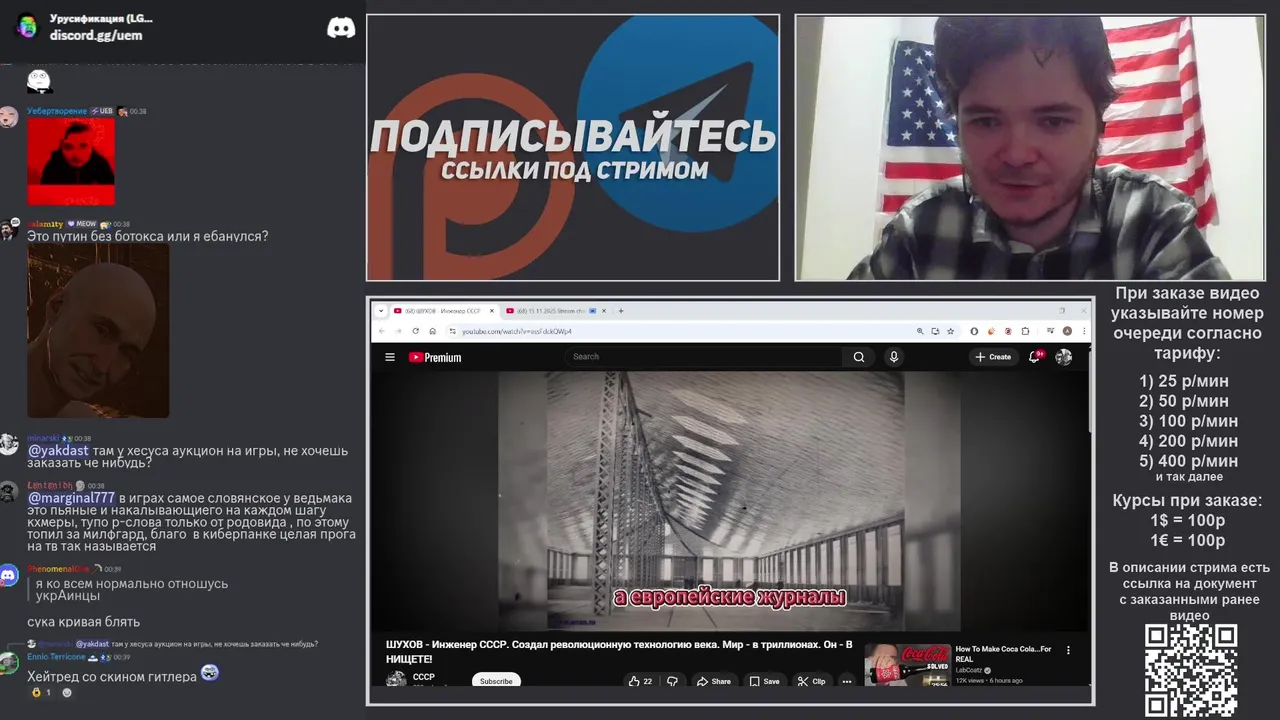Image resolution: width=1280 pixels, height=720 pixels.
Task: Click the webcam feed with American flag
Action: point(1030,148)
